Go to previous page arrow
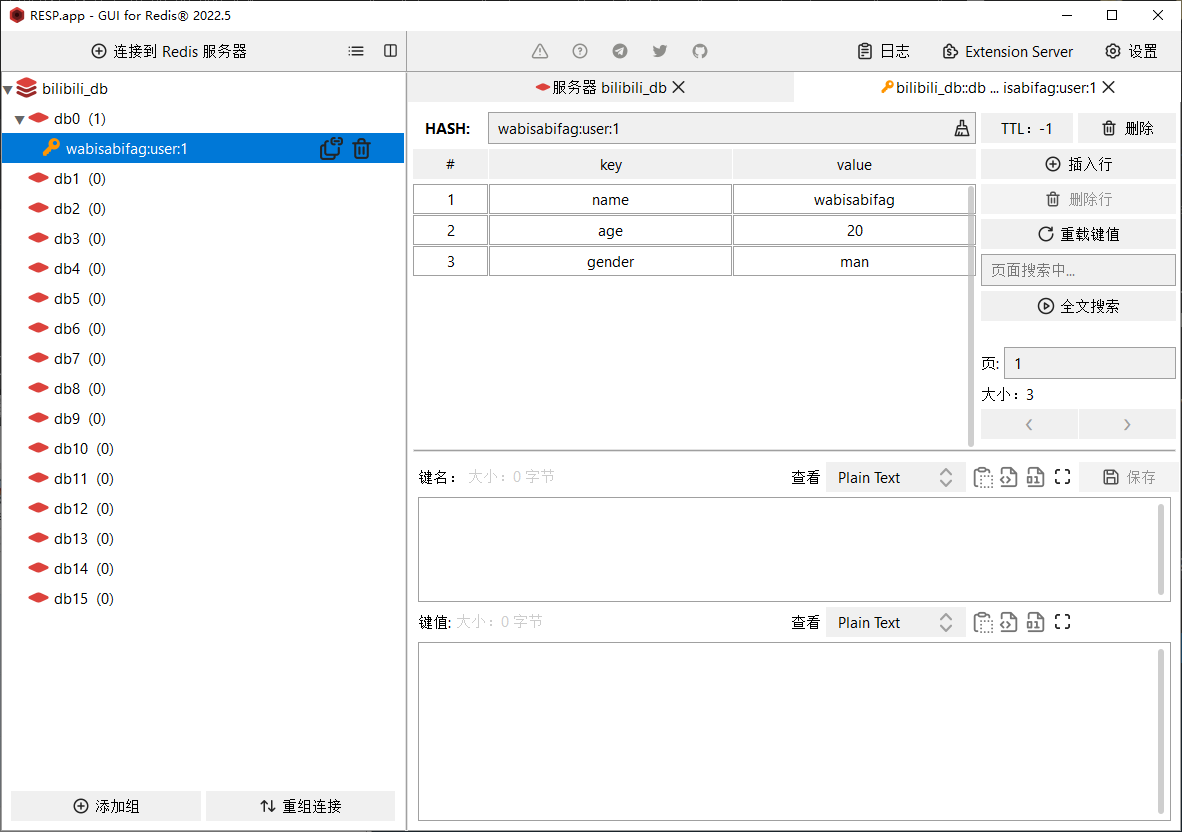Image resolution: width=1182 pixels, height=832 pixels. point(1029,424)
